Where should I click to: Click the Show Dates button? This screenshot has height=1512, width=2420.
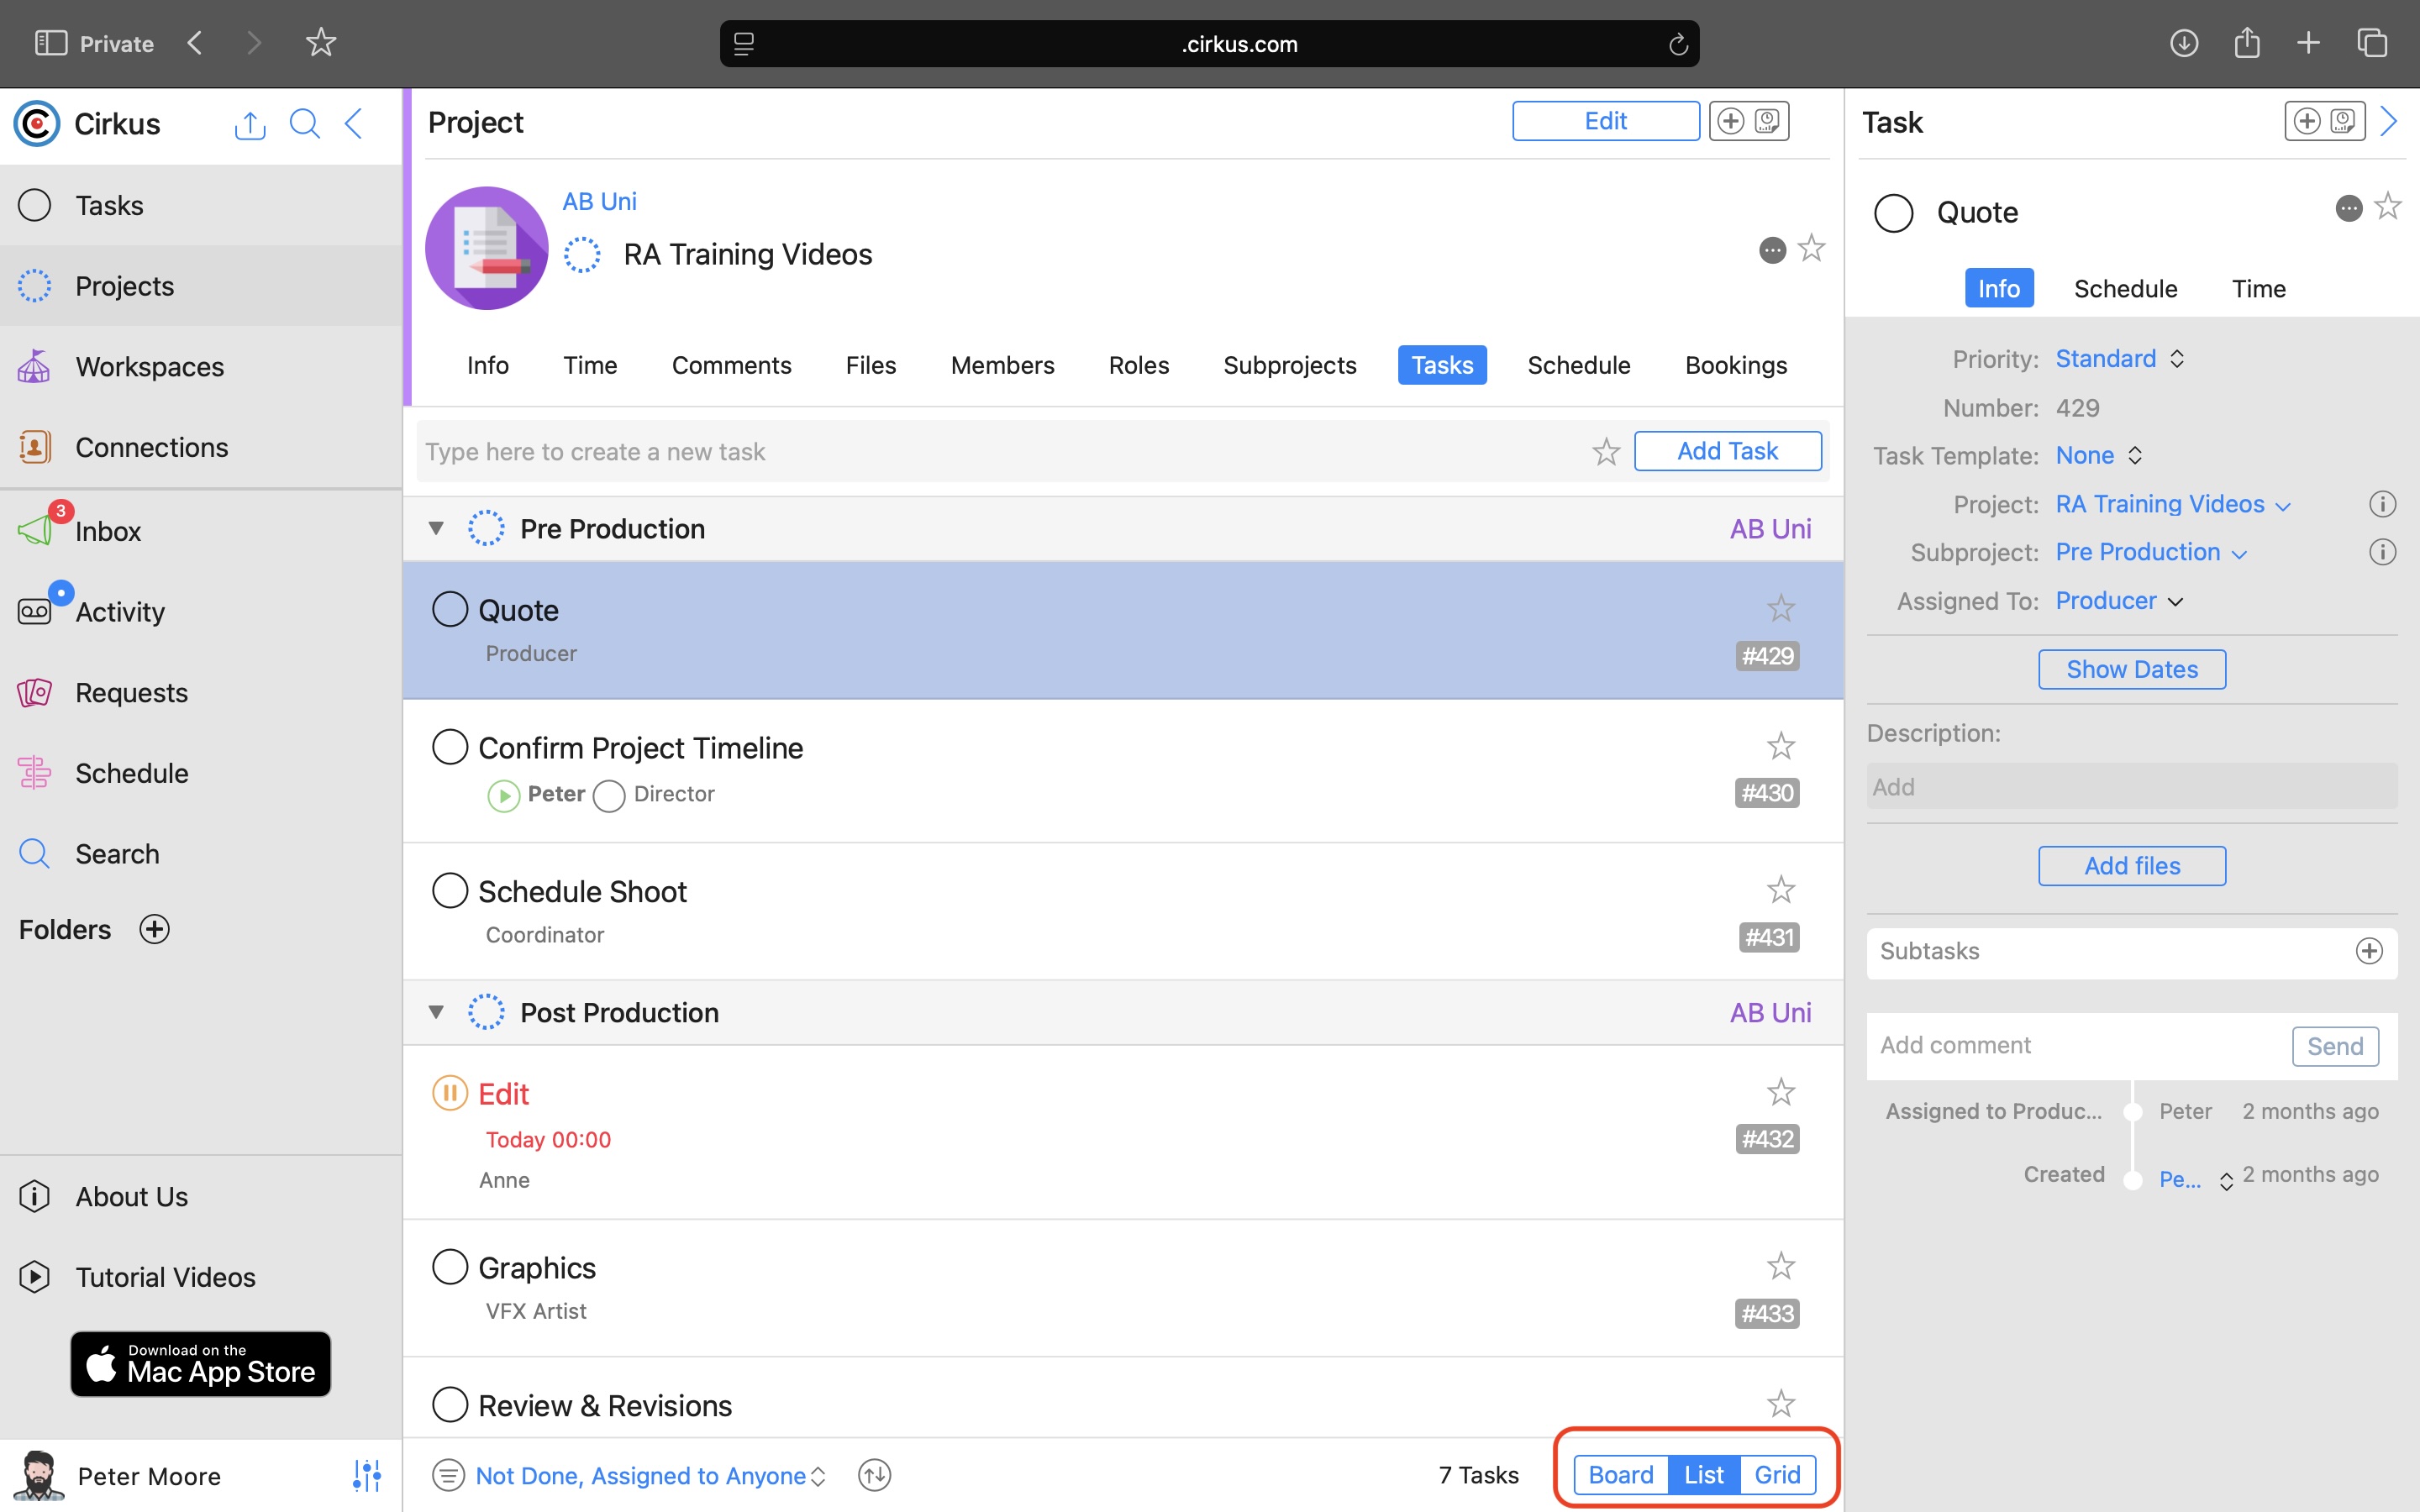pos(2131,669)
